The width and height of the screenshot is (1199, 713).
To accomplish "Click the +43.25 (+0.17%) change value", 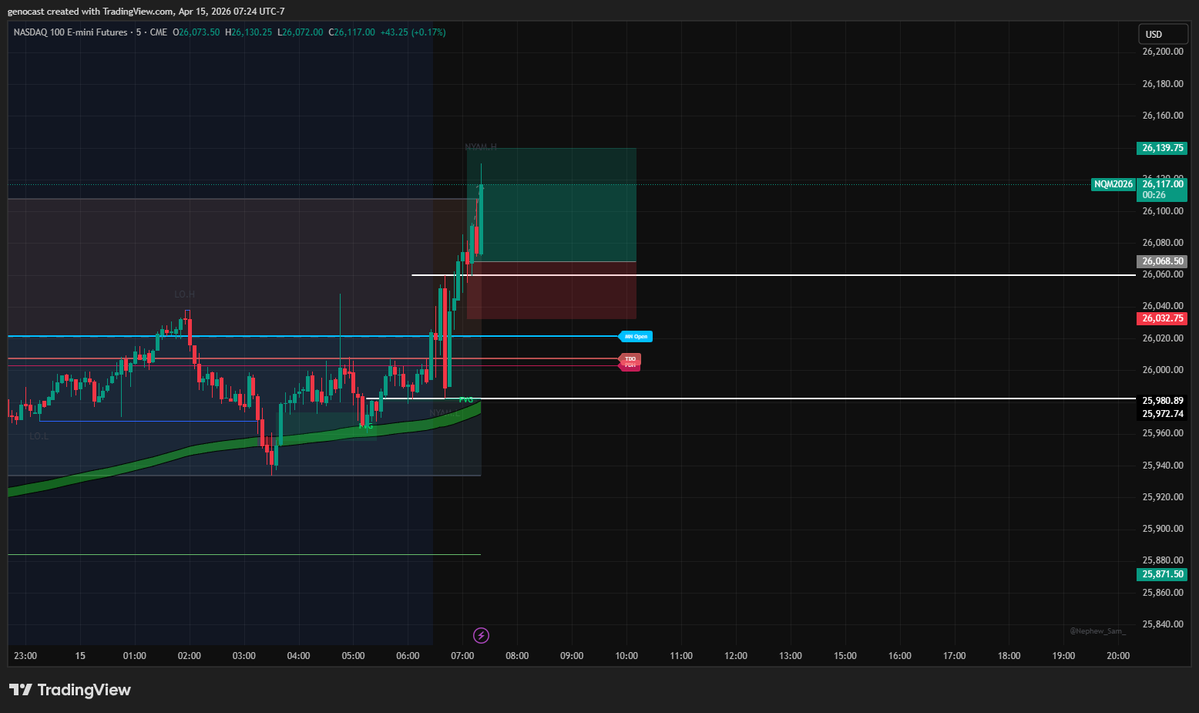I will [x=413, y=32].
